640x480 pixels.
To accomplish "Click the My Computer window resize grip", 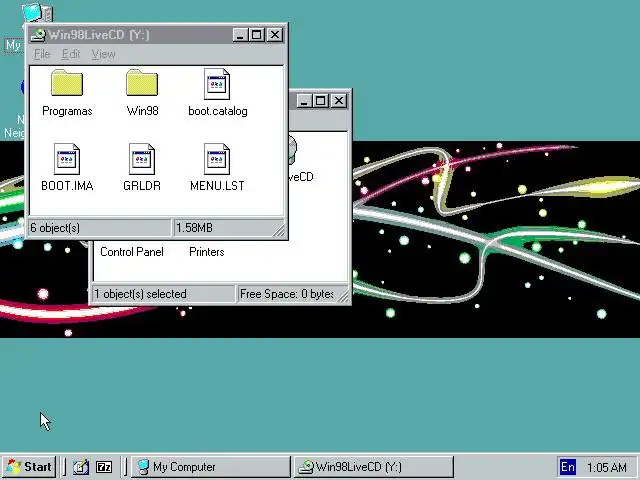I will [343, 297].
